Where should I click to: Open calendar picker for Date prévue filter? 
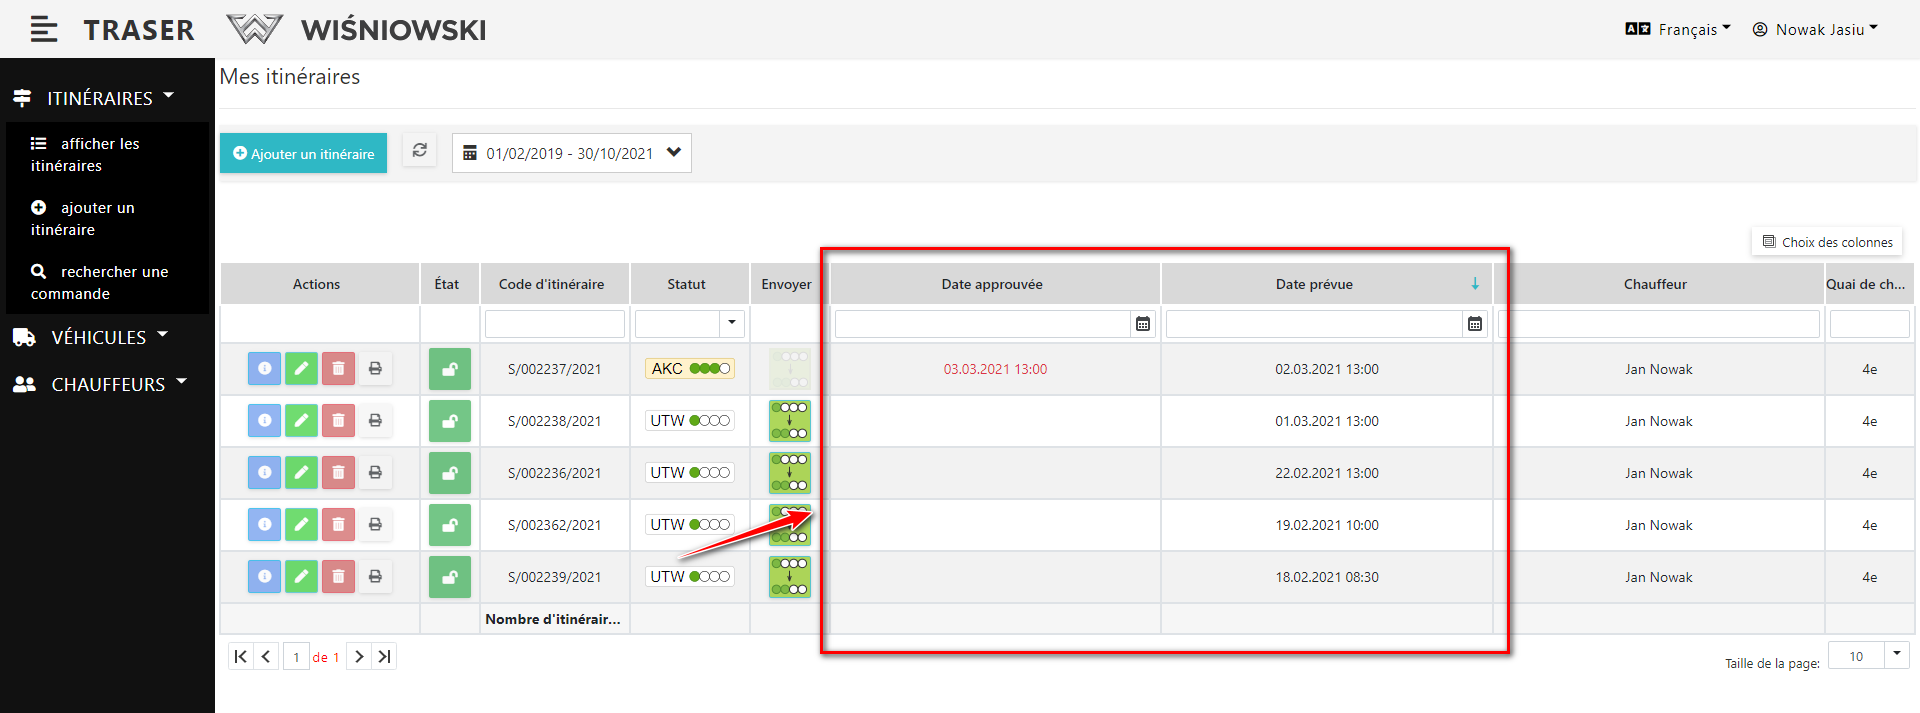(1474, 324)
